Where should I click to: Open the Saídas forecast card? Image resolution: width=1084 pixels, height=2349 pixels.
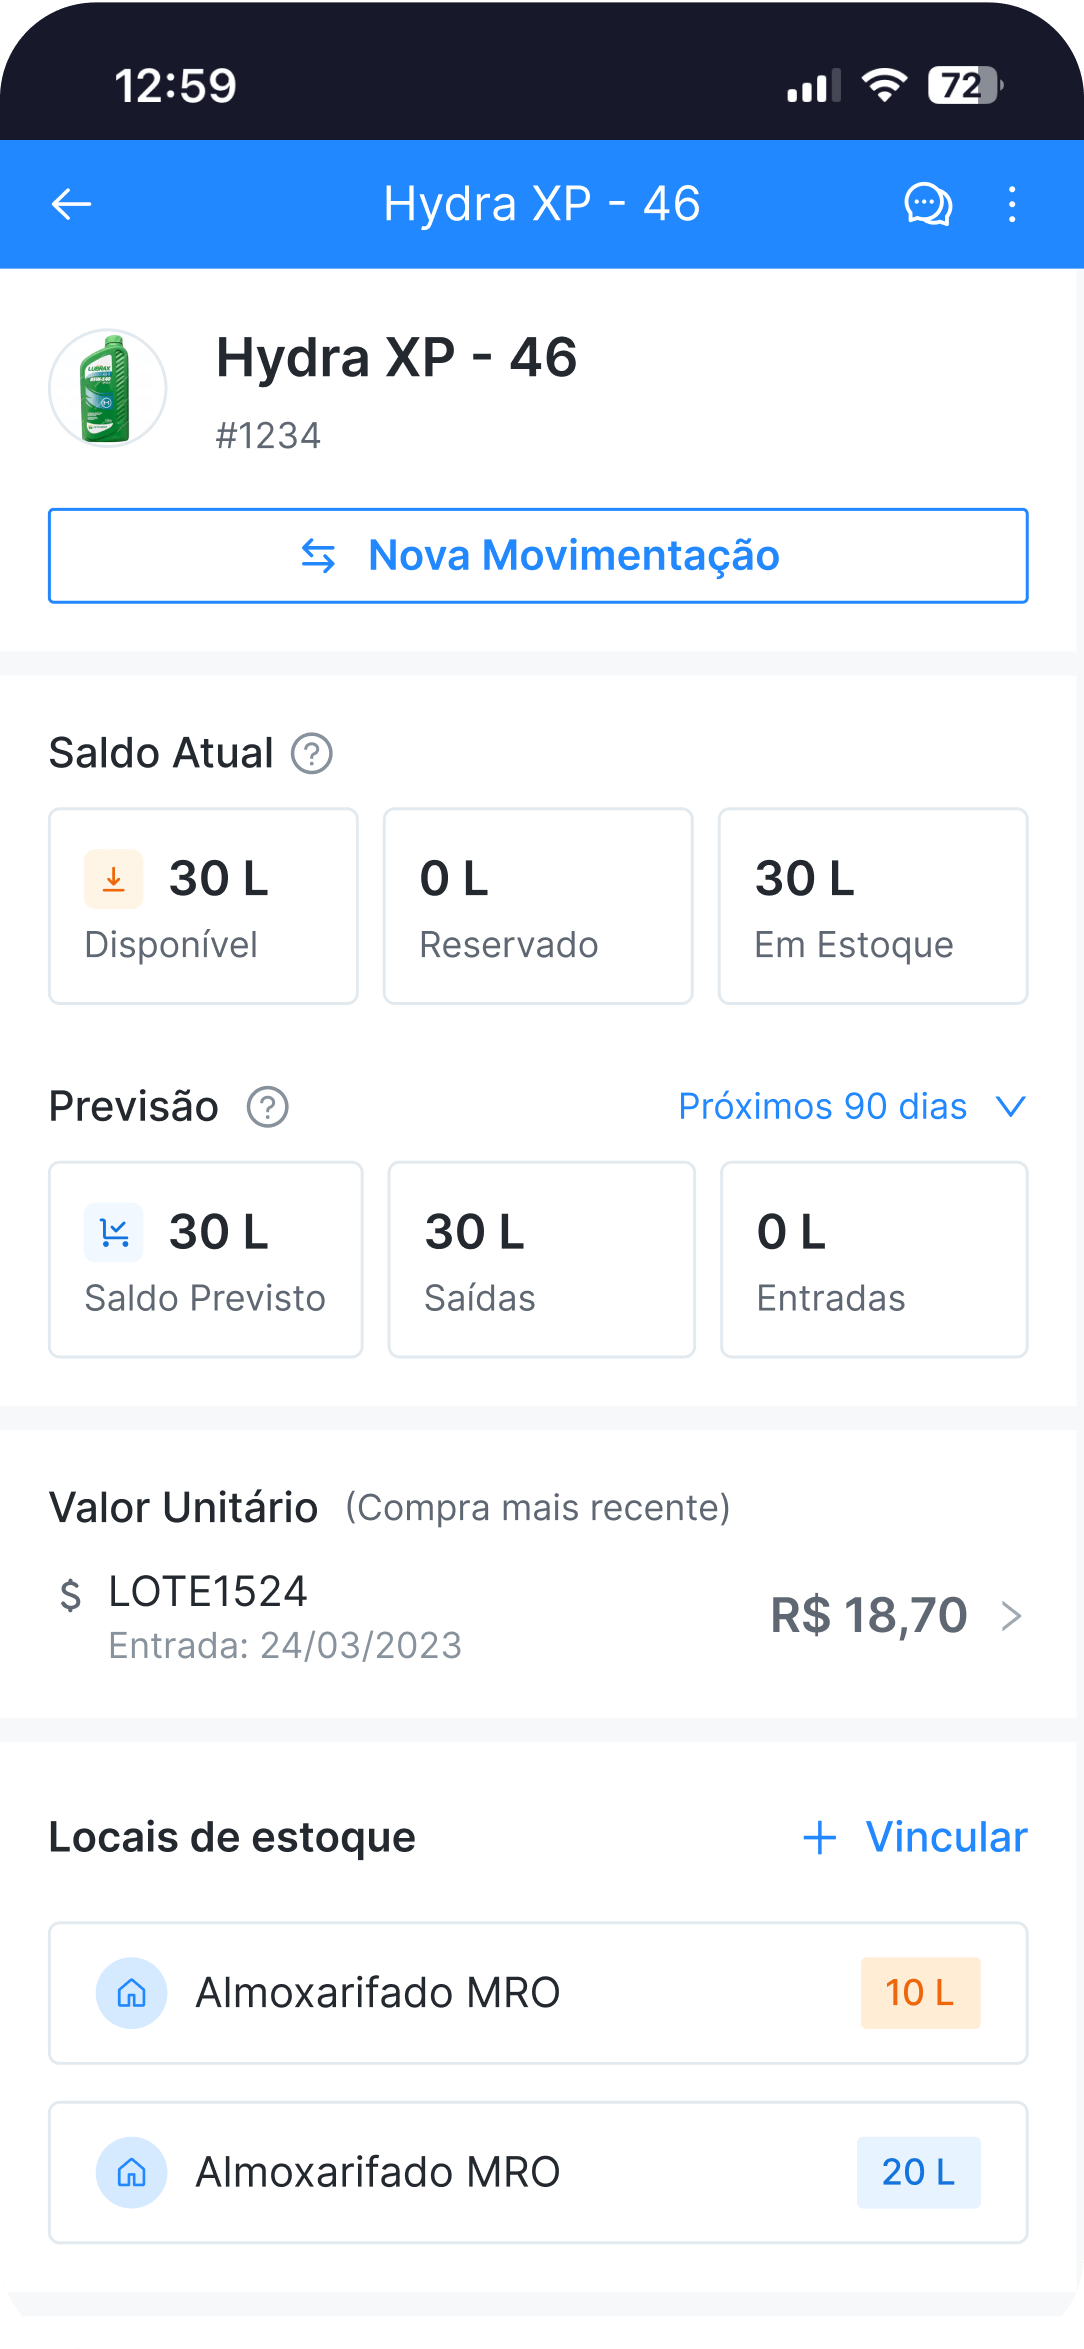[x=541, y=1259]
